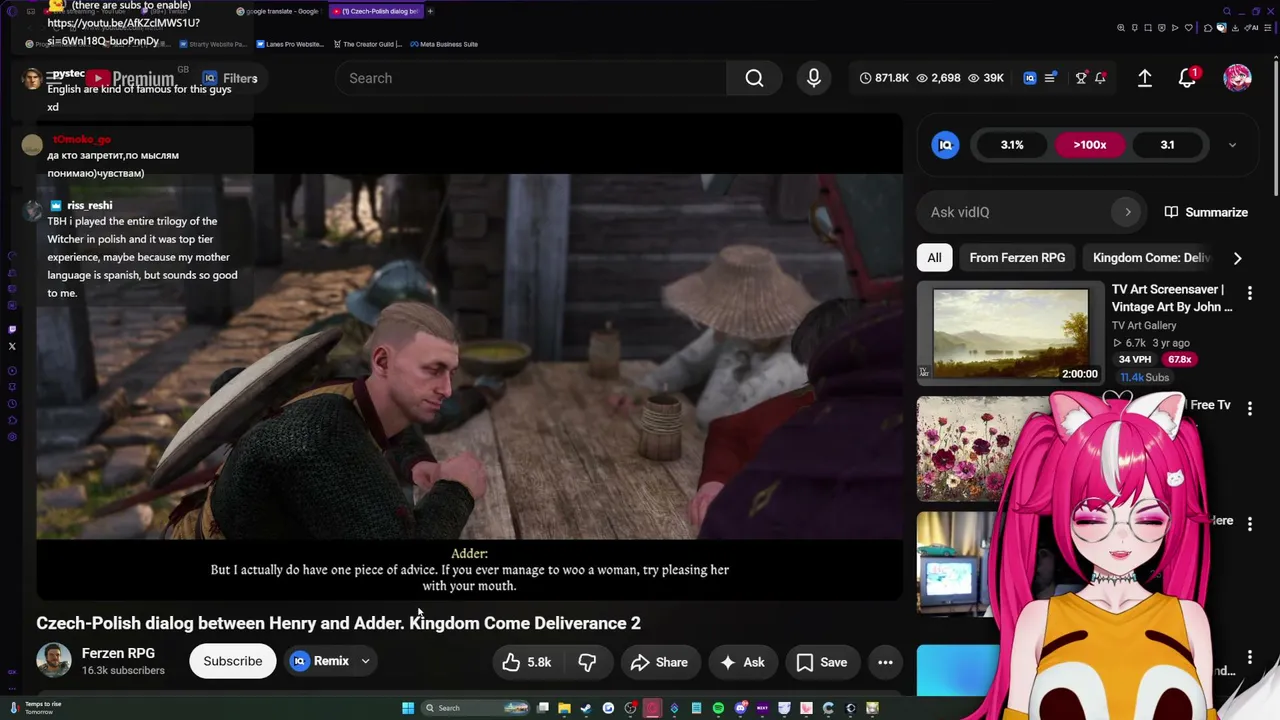
Task: Click the 2,698 views stat
Action: [x=938, y=78]
